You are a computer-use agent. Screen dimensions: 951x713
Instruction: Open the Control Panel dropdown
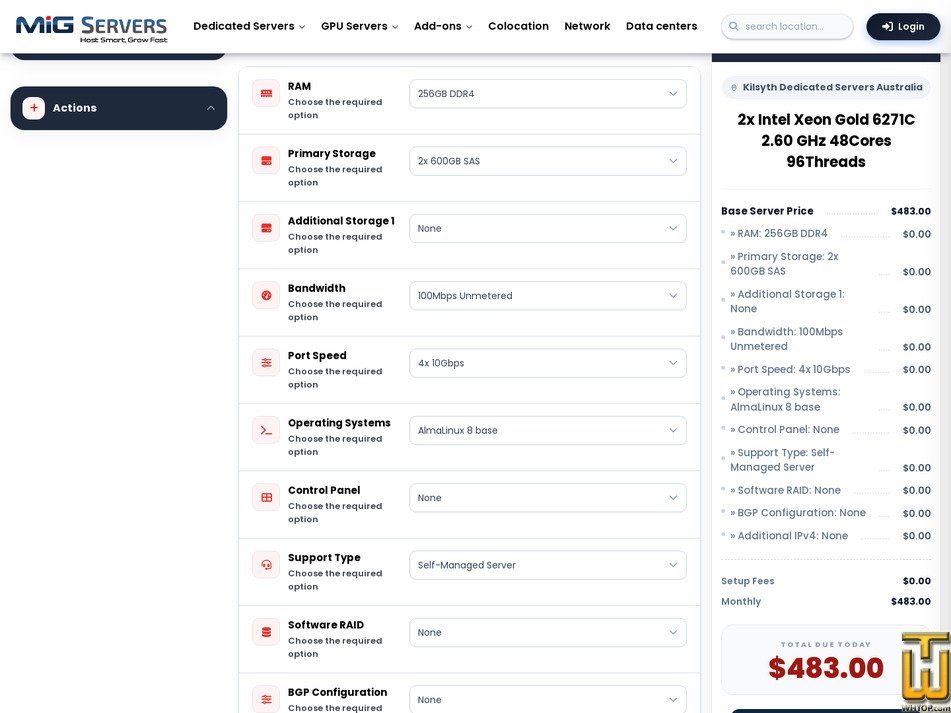(x=548, y=498)
